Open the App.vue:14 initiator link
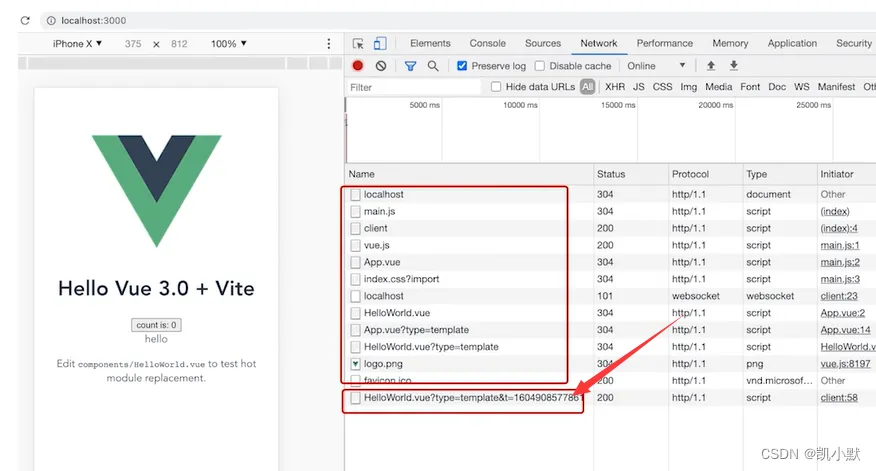The width and height of the screenshot is (876, 471). [x=845, y=330]
